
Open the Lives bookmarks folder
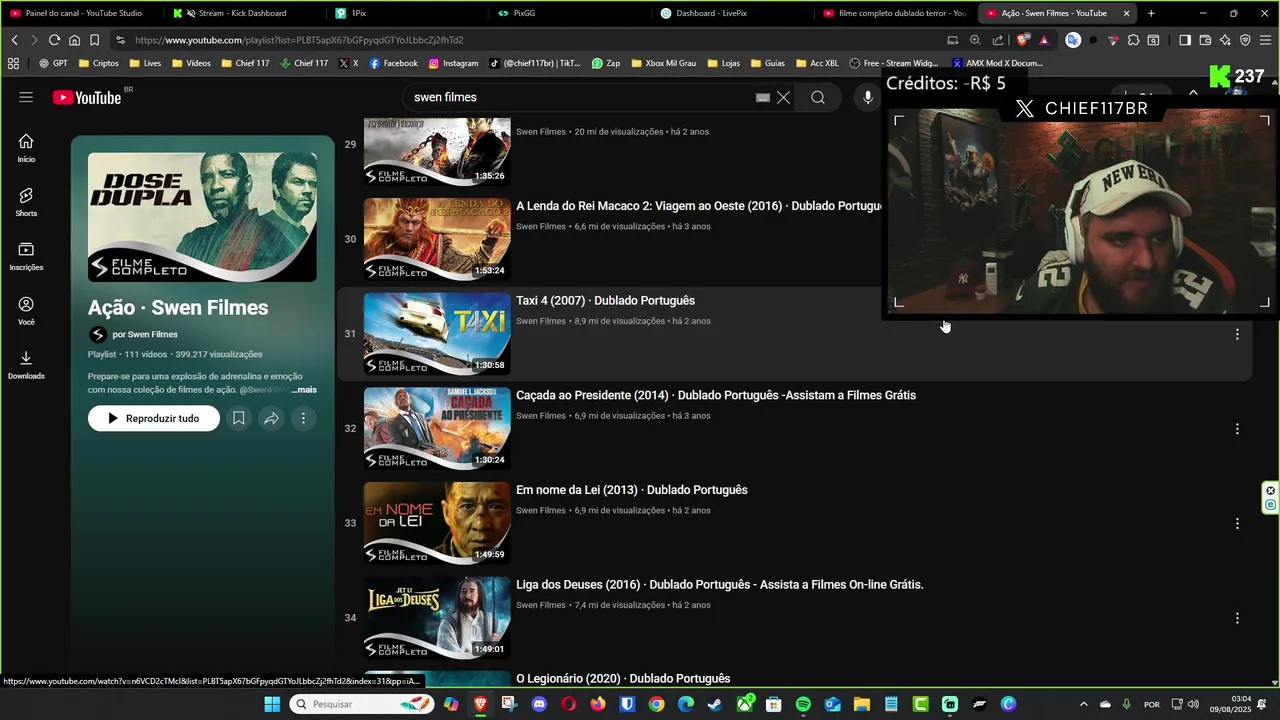pyautogui.click(x=145, y=63)
